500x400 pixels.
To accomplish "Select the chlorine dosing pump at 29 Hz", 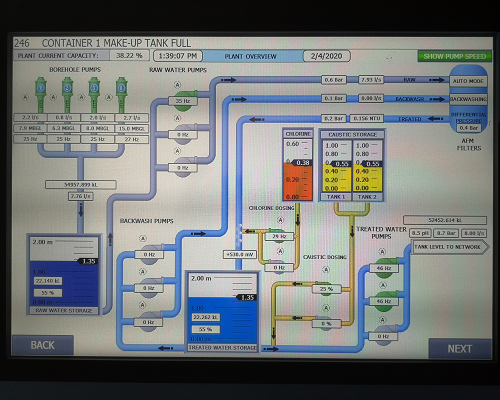I will (x=279, y=236).
